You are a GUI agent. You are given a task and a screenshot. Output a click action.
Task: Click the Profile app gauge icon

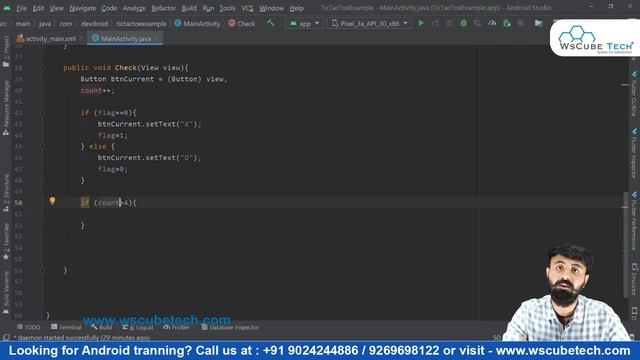492,23
